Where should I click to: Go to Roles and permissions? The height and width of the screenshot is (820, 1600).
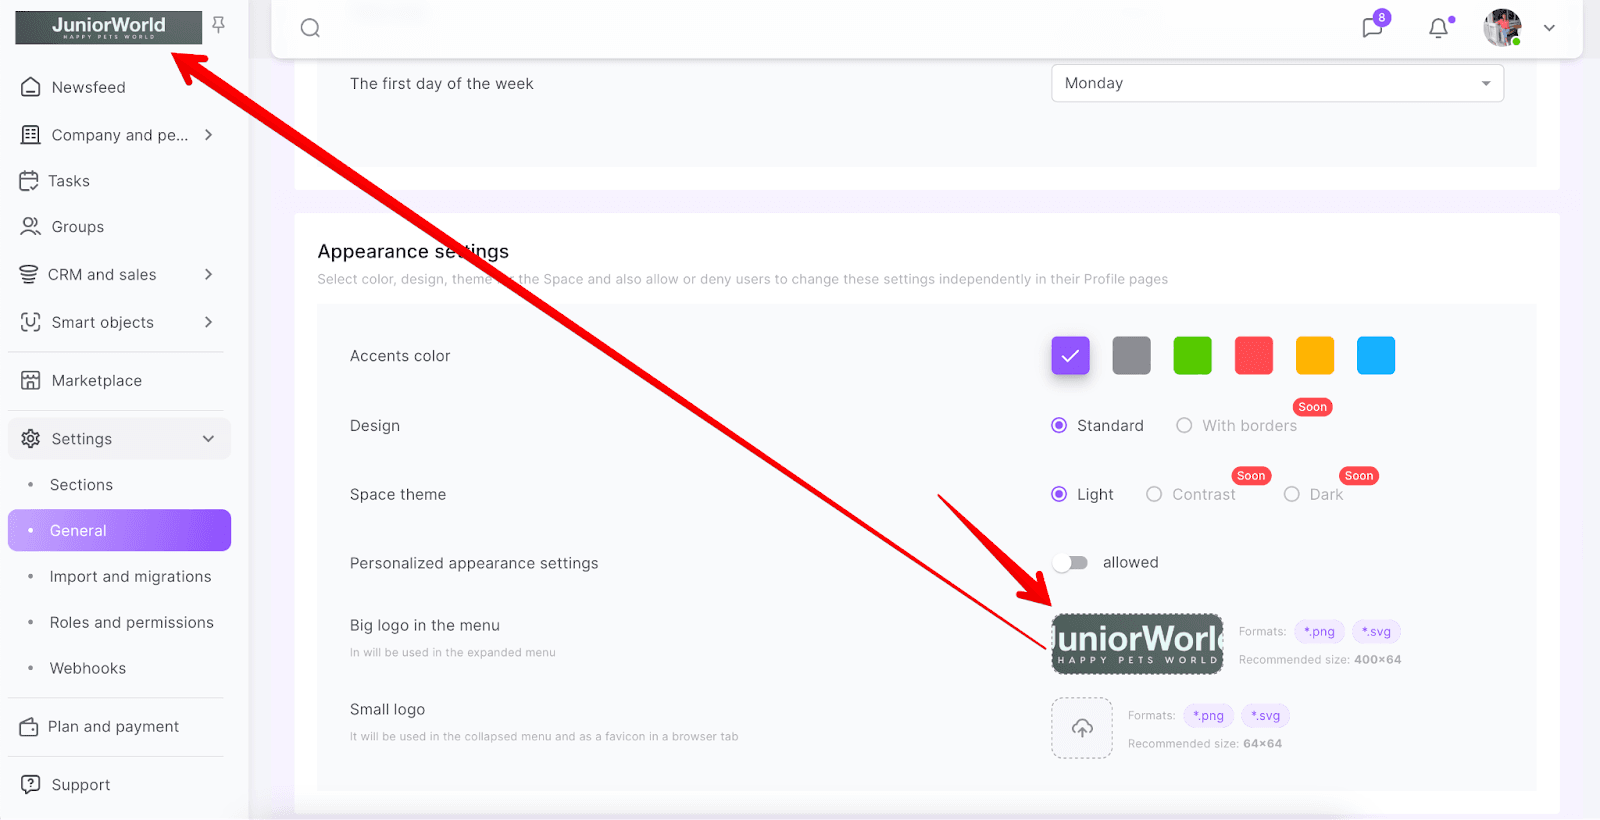[131, 623]
